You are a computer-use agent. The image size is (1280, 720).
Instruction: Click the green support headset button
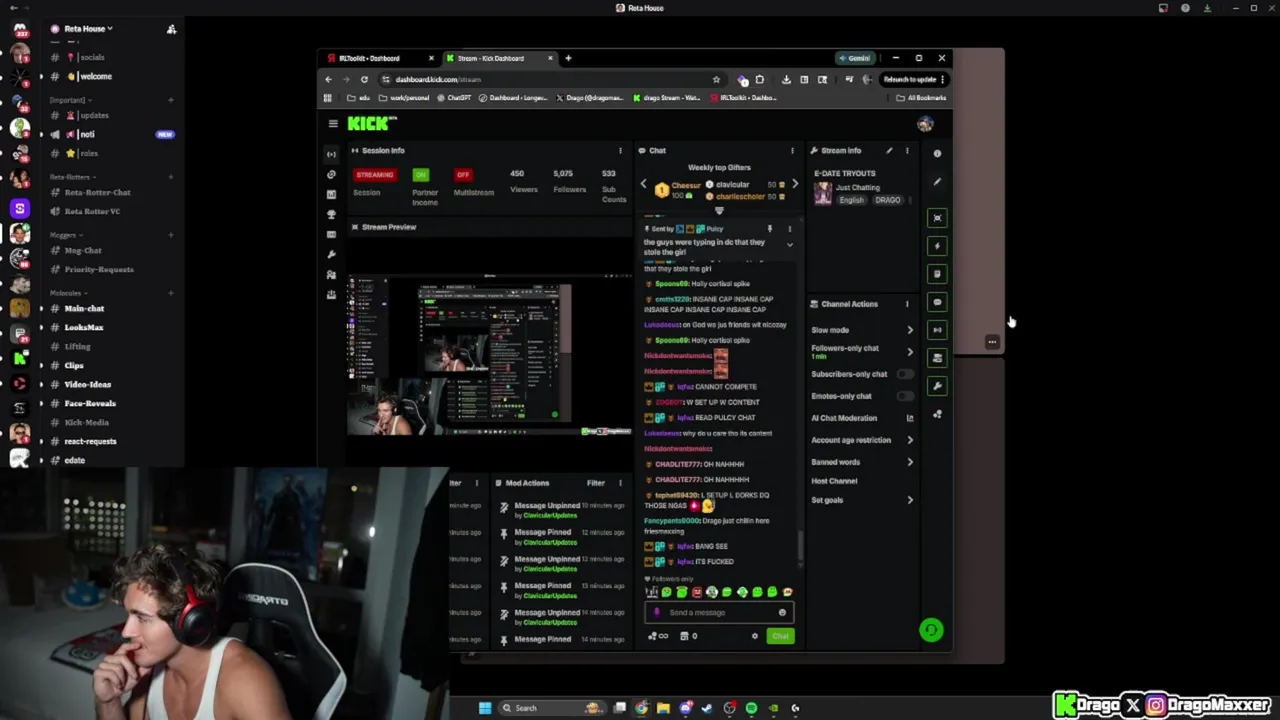[931, 630]
